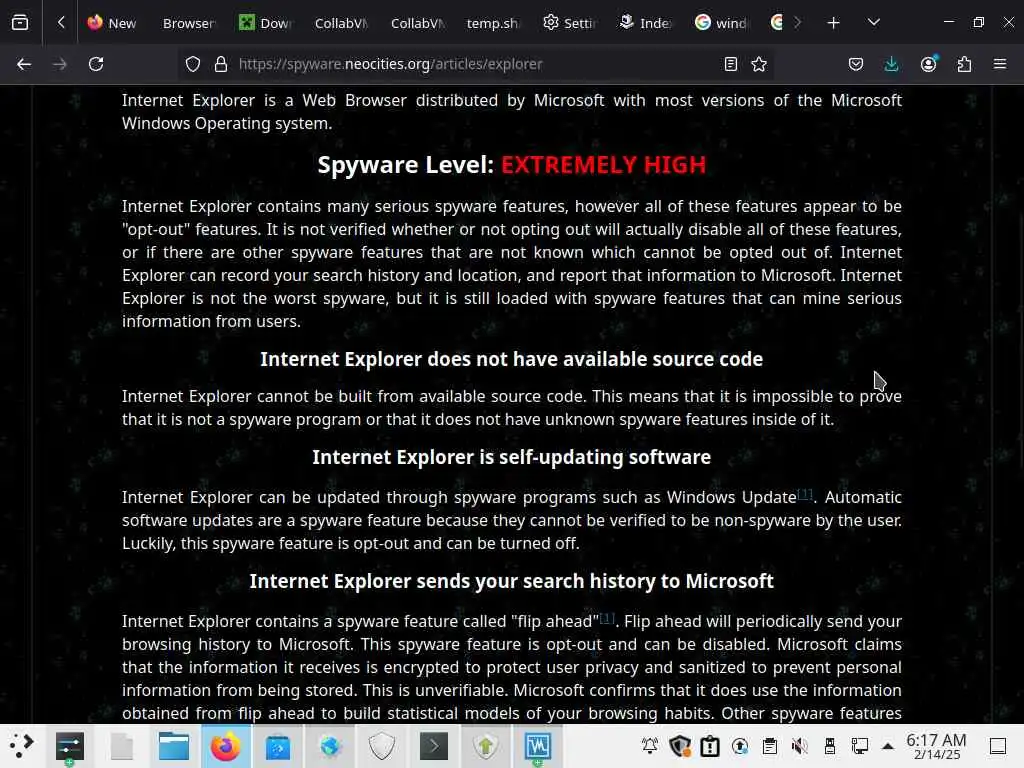Screen dimensions: 1024x768
Task: Switch to the Google wind tab
Action: [x=721, y=23]
